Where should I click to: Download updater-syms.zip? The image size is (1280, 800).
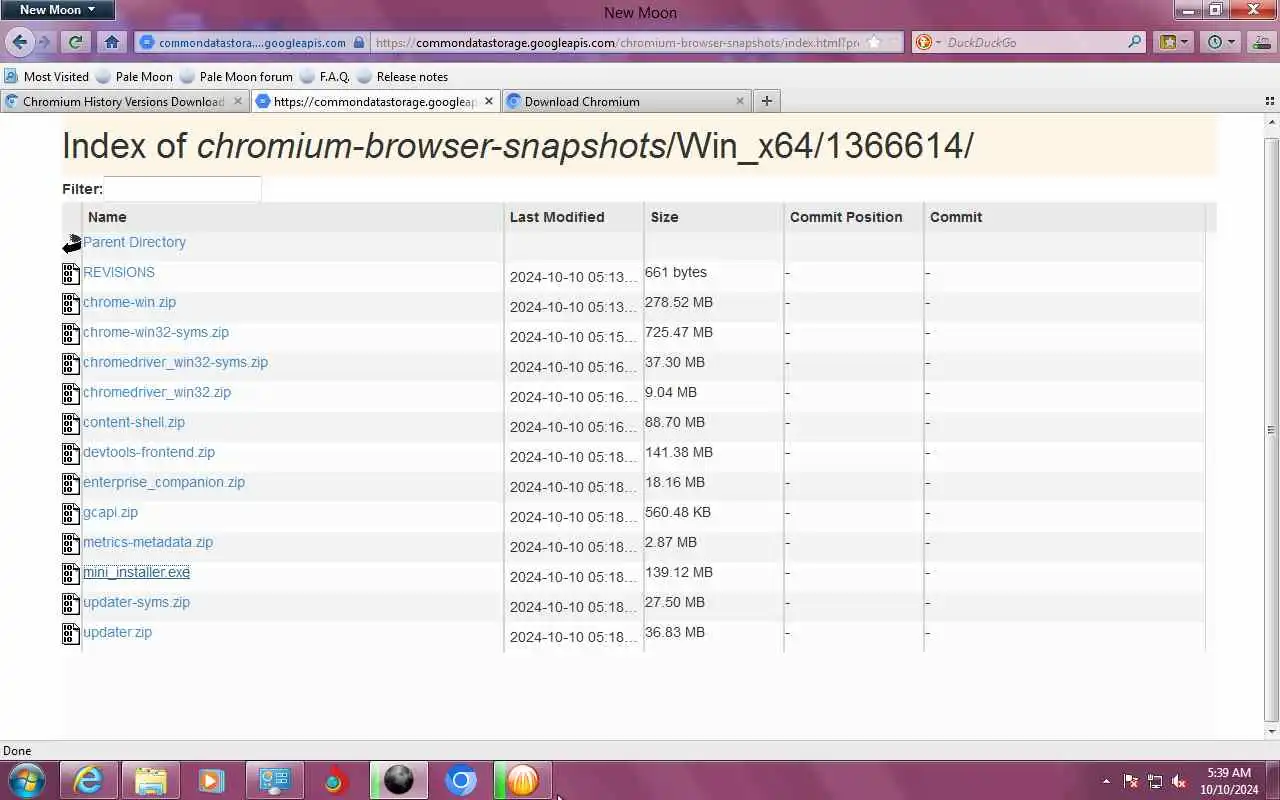point(136,602)
